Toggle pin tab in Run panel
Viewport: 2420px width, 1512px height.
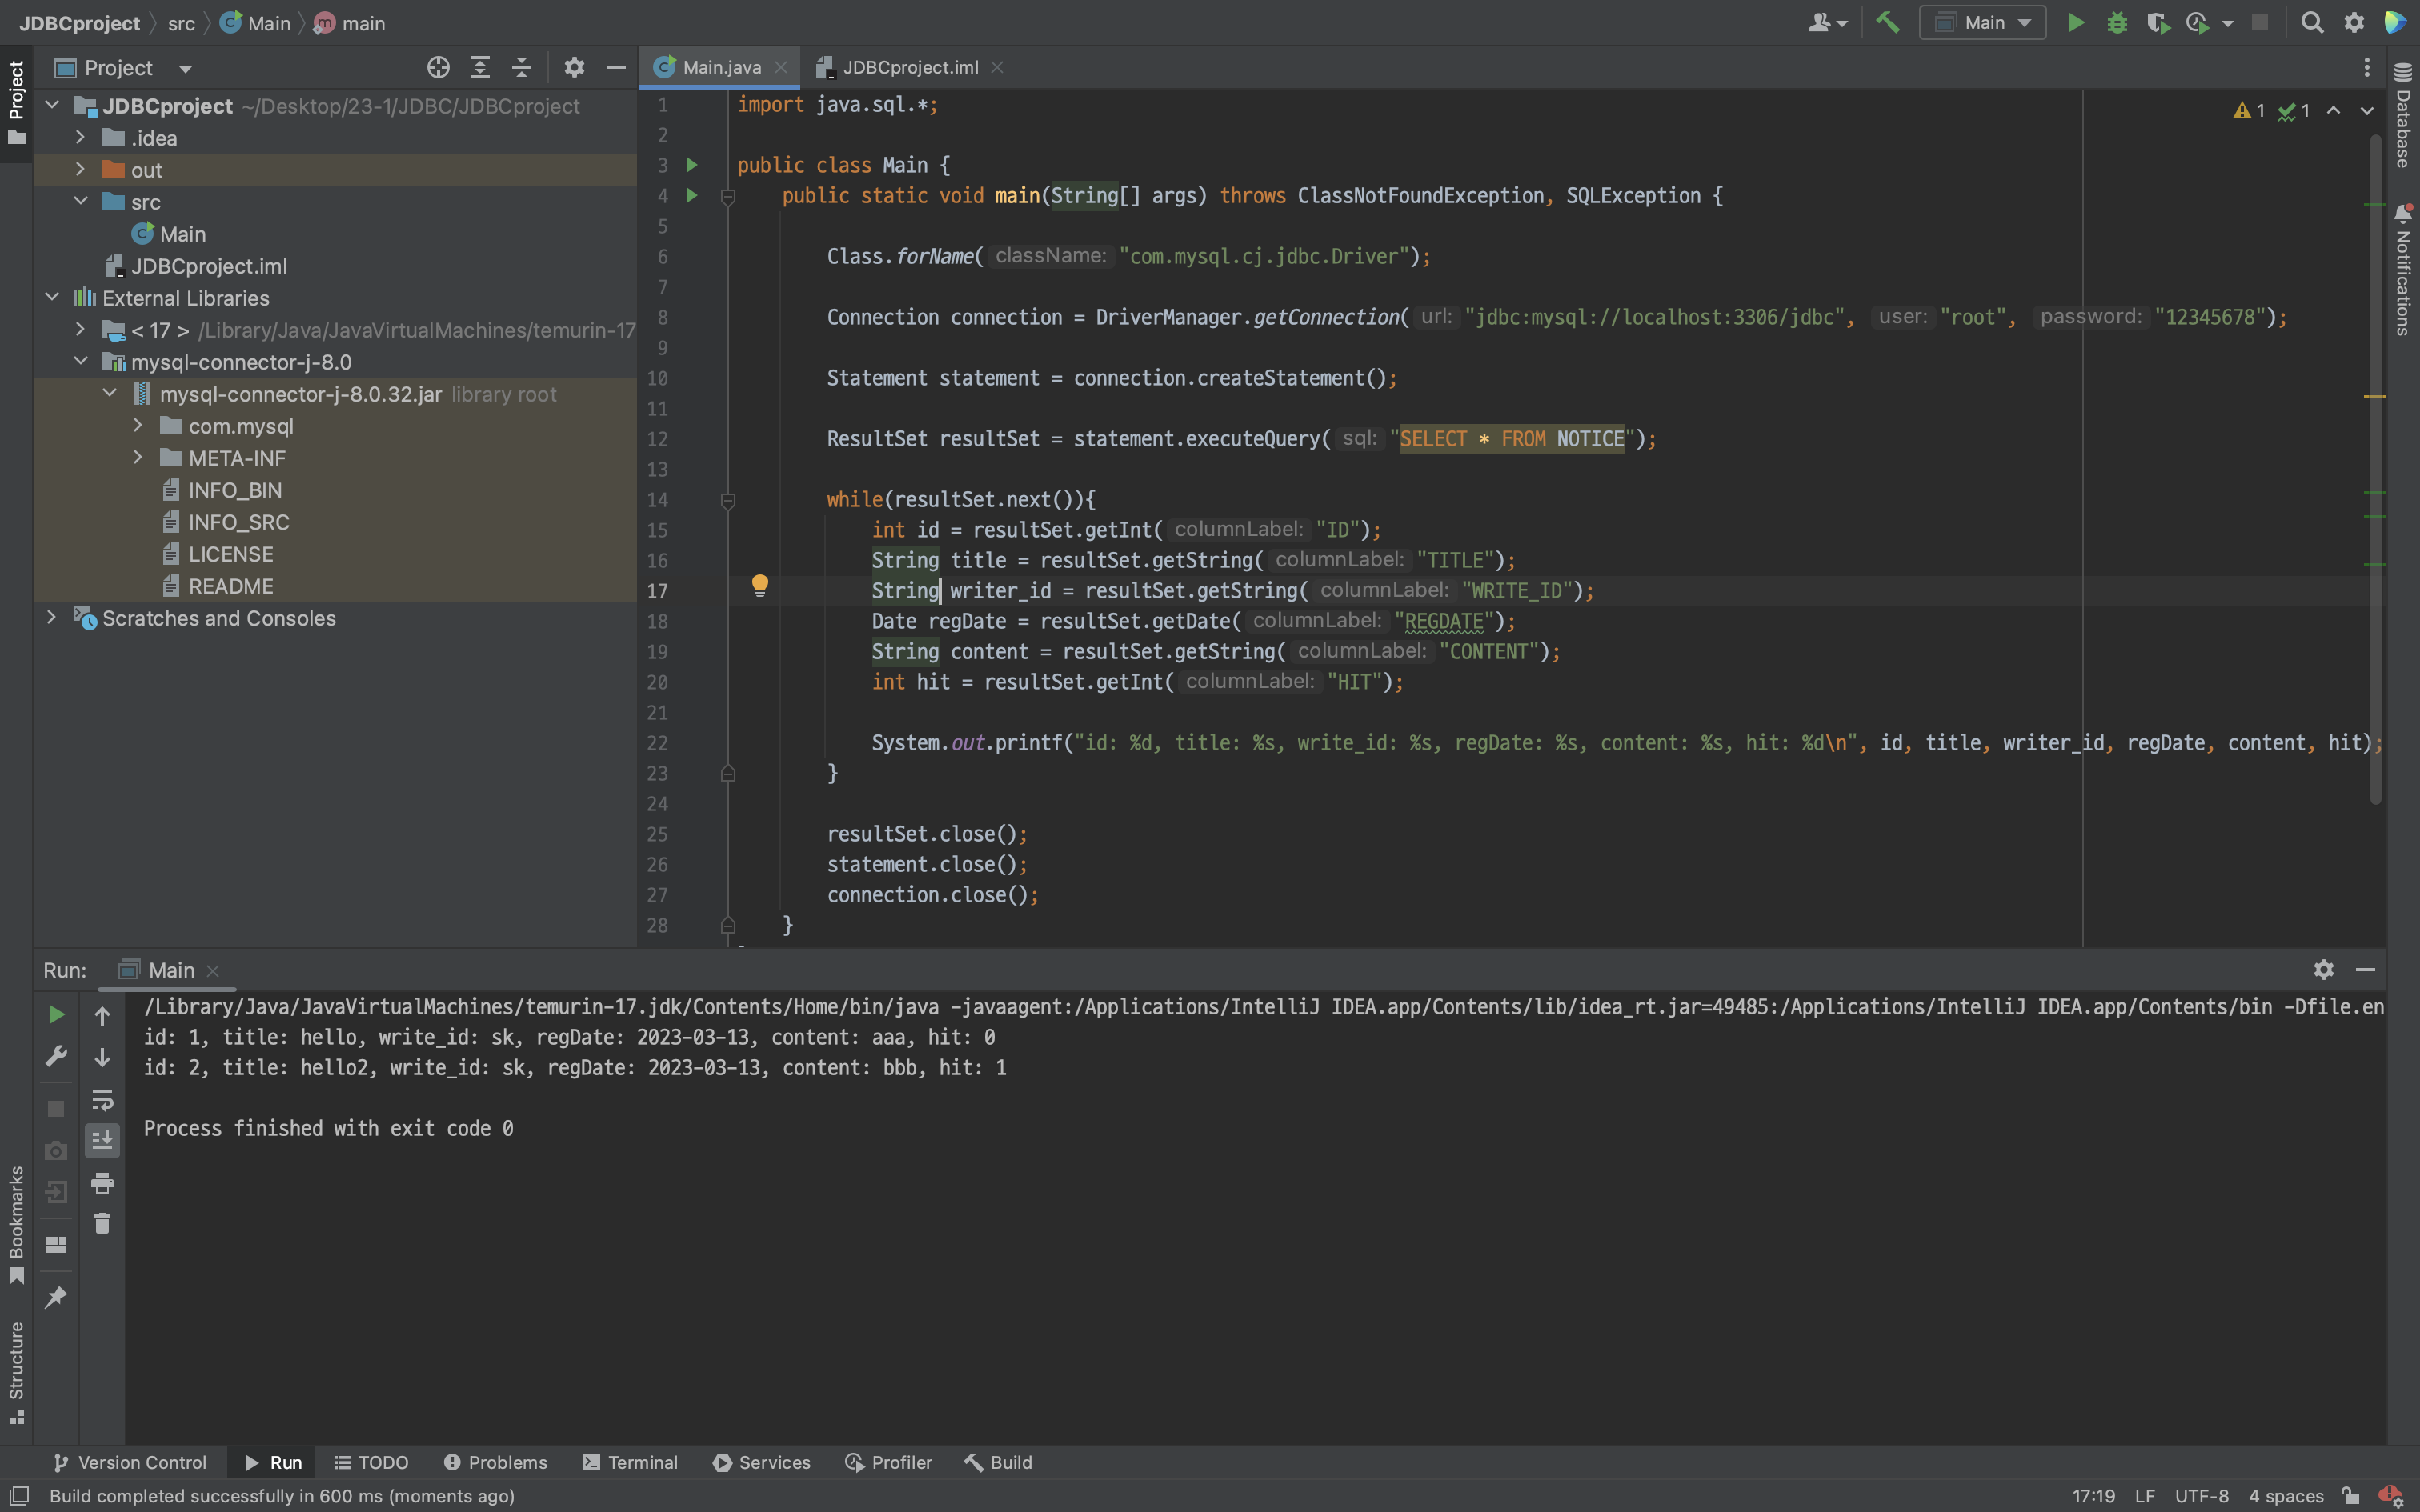(x=56, y=1297)
